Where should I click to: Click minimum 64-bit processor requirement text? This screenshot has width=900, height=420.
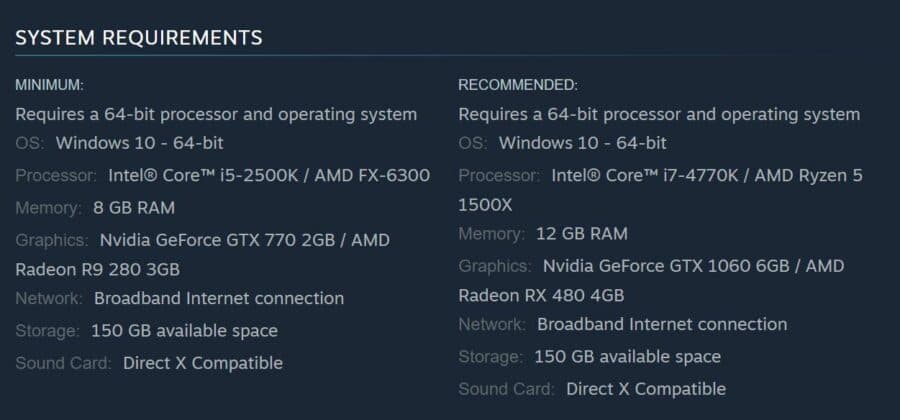tap(216, 114)
